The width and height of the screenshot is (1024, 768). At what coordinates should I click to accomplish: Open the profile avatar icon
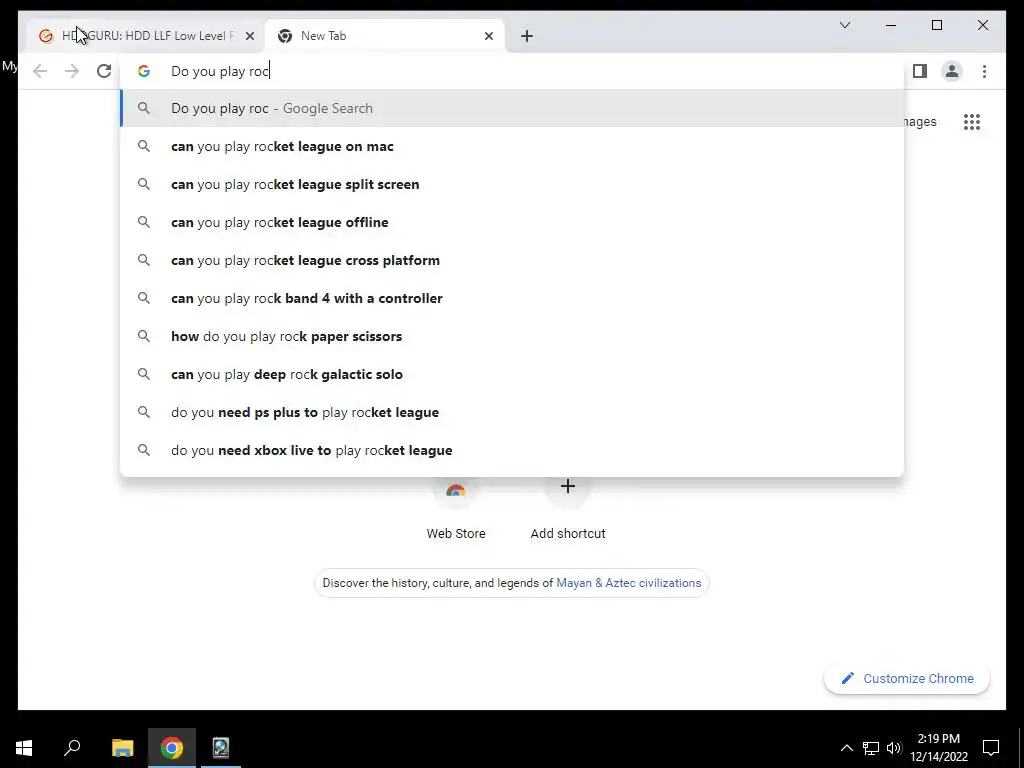952,71
